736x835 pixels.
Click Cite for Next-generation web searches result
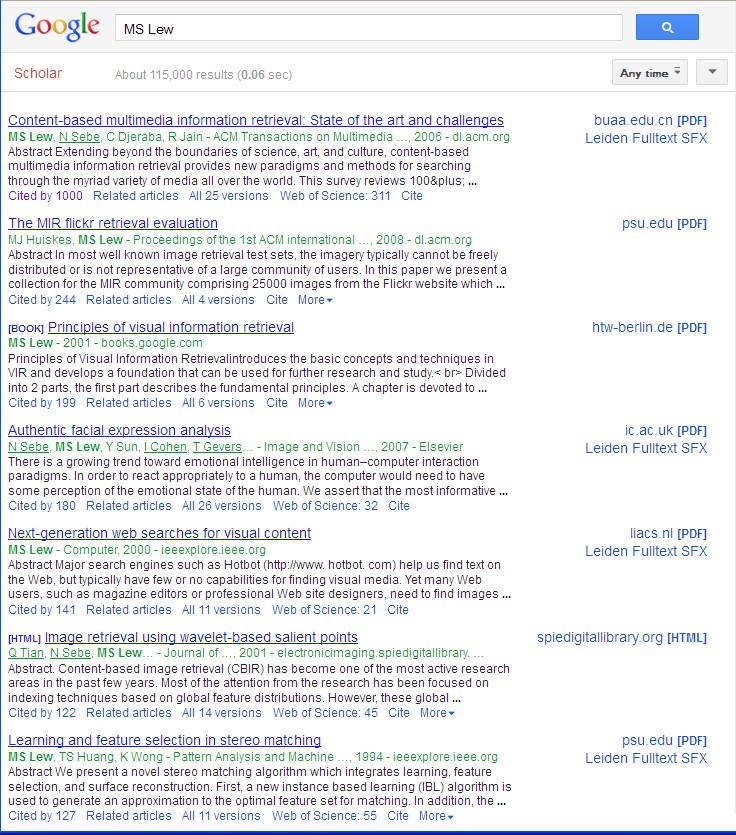(398, 610)
